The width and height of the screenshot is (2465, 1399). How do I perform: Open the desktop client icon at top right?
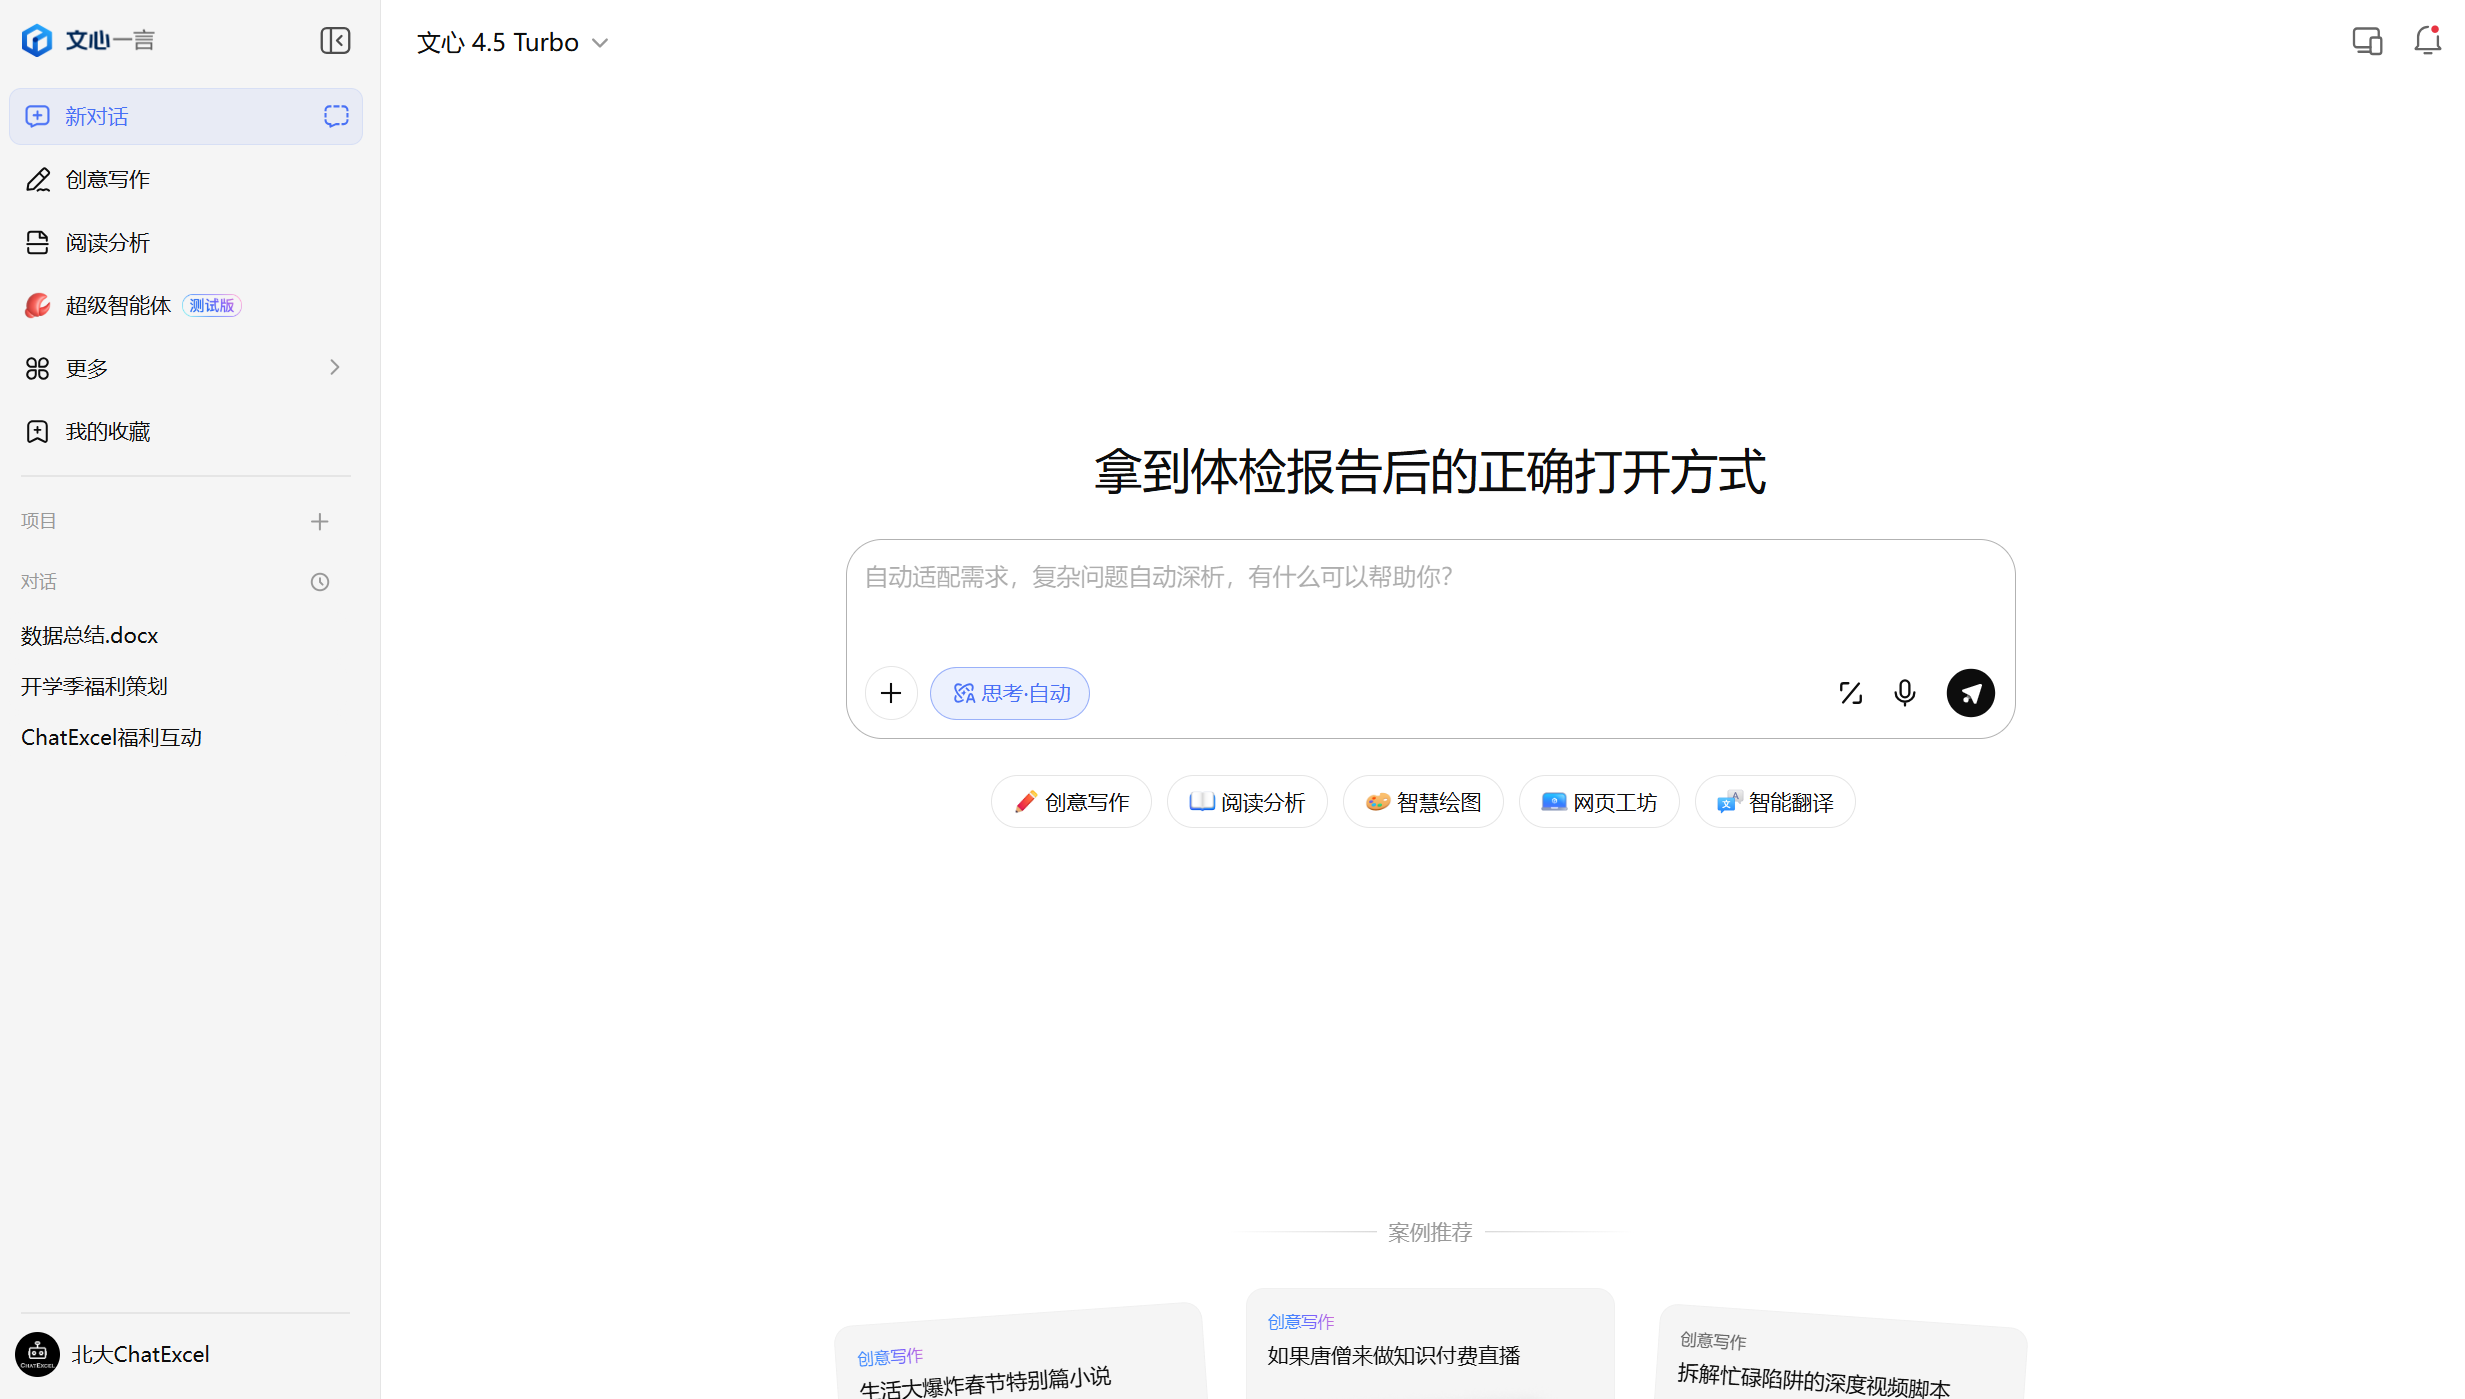pyautogui.click(x=2367, y=41)
